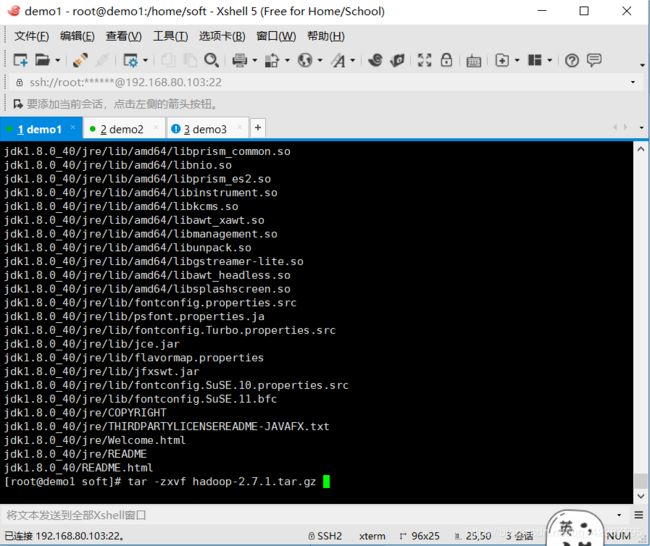
Task: Click the file transfer icon
Action: click(x=272, y=61)
